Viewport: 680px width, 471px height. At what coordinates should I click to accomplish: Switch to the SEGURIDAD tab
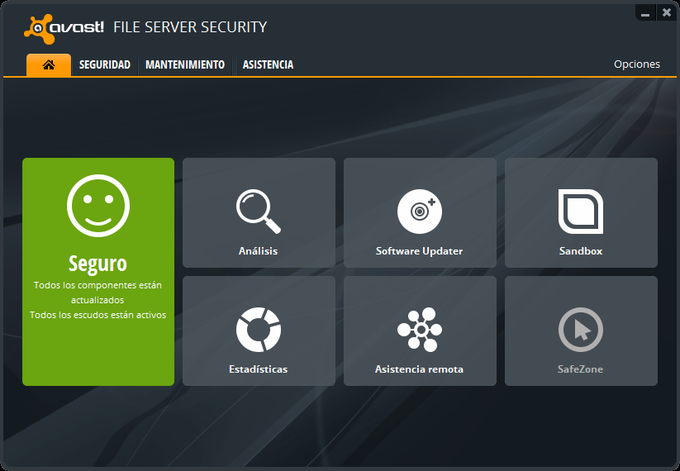point(105,65)
